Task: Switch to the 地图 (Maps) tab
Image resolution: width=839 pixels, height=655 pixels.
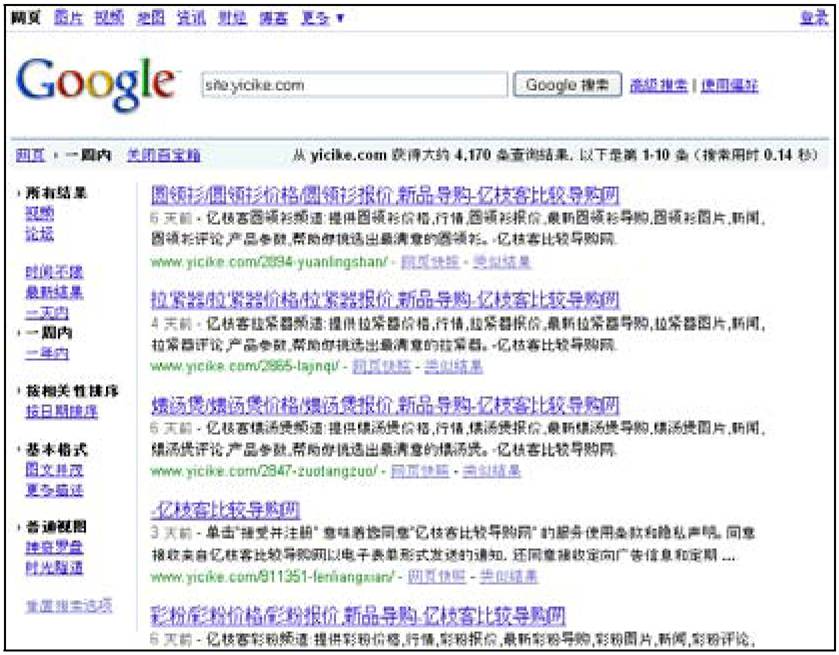Action: [x=150, y=18]
